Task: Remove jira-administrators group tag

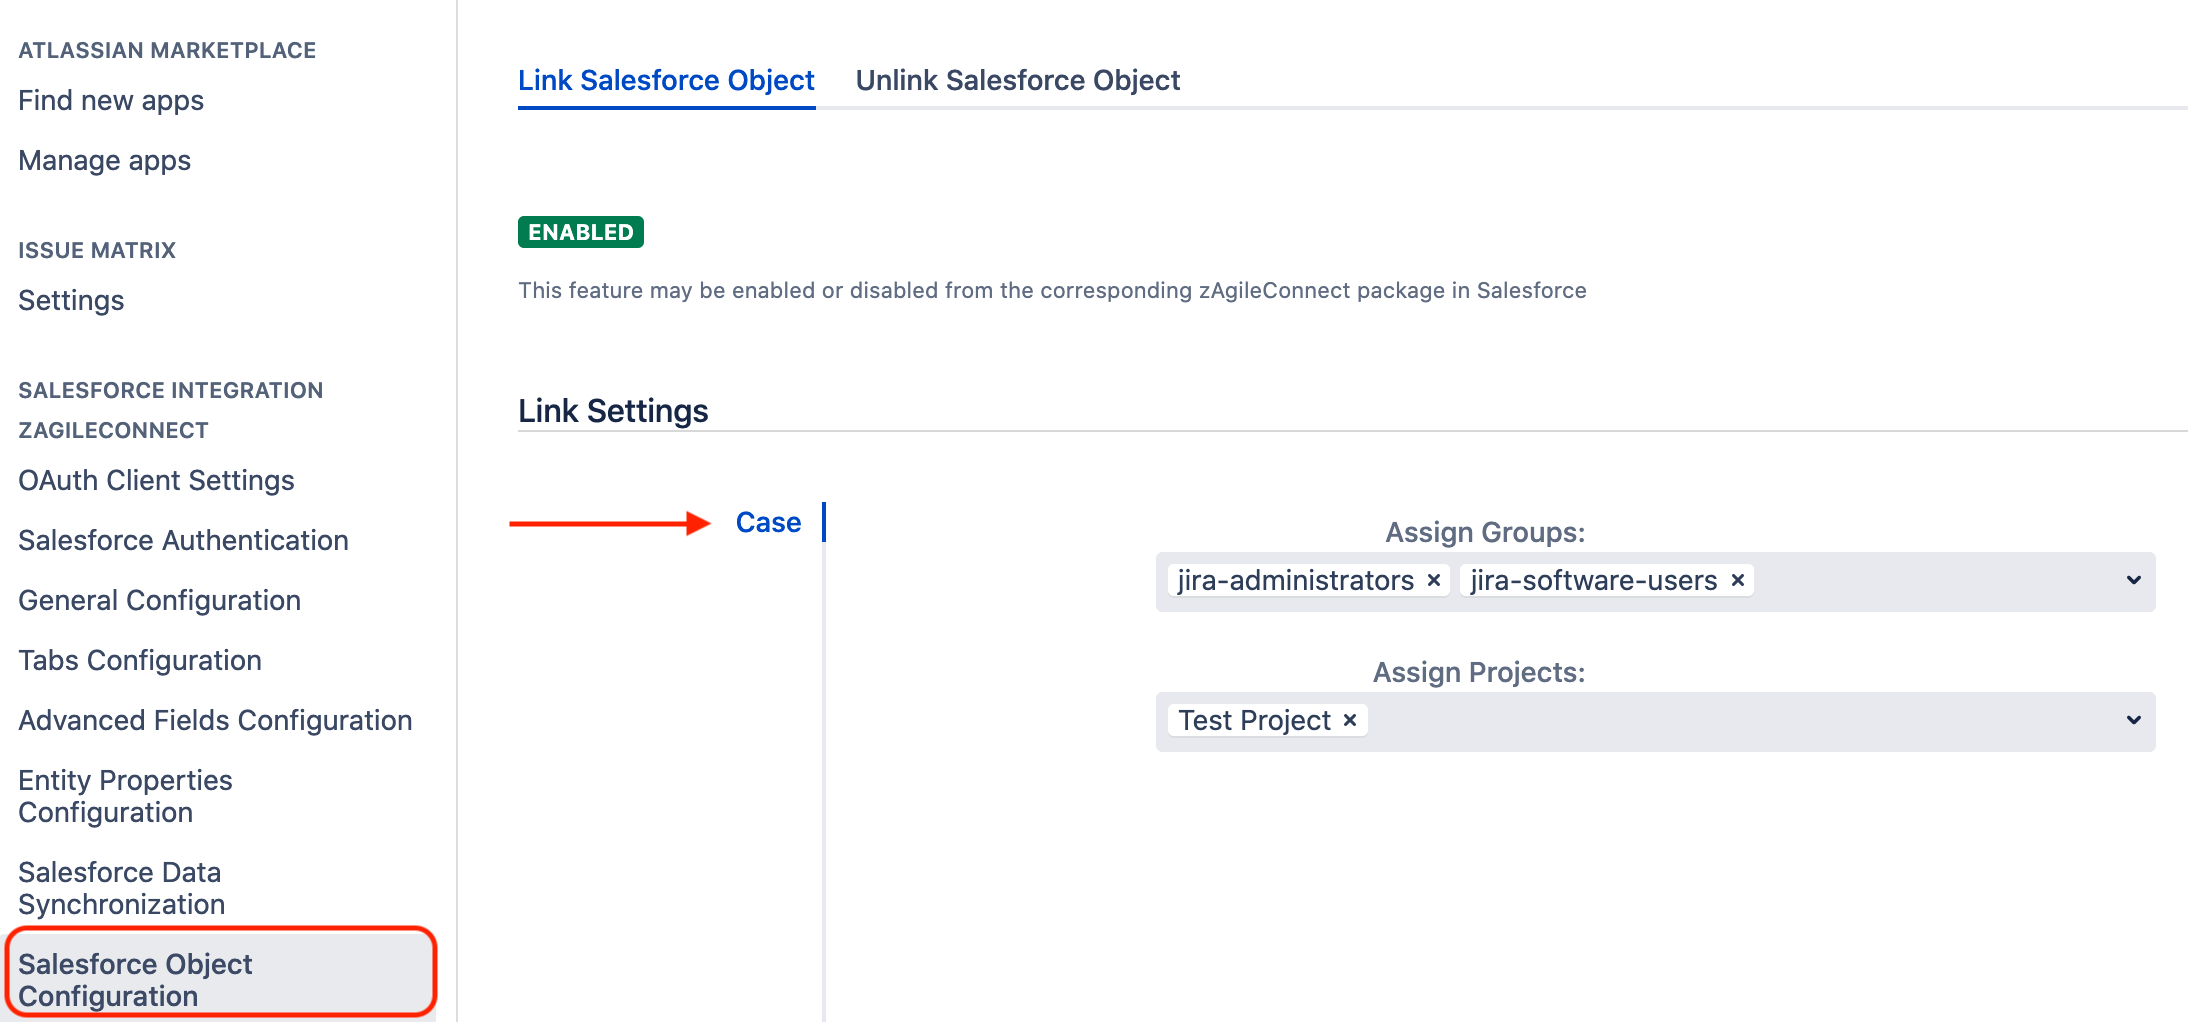Action: (1433, 581)
